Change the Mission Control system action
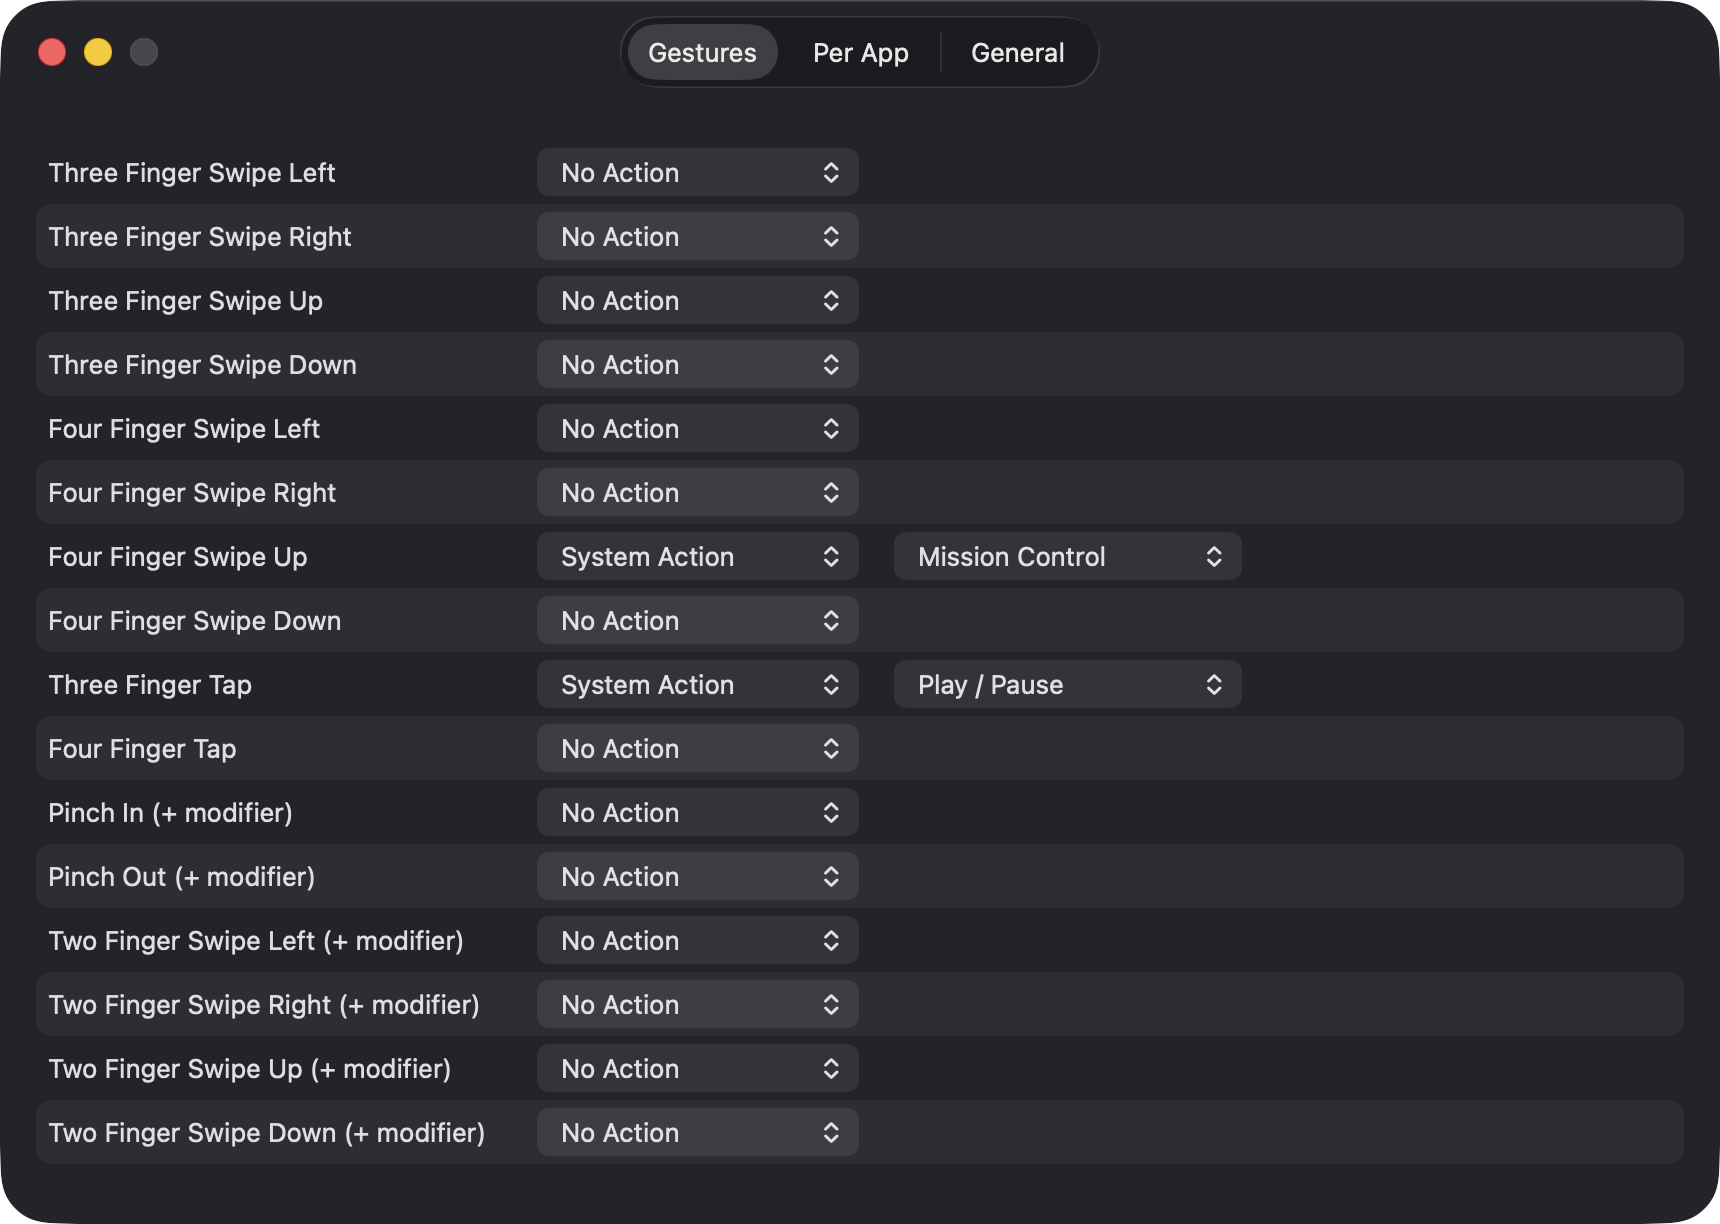Screen dimensions: 1720x1224 click(1068, 557)
